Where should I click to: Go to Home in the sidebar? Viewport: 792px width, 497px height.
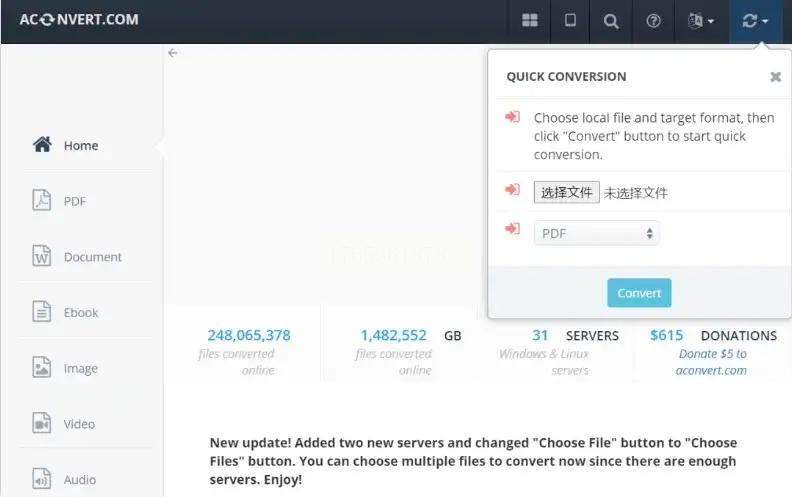point(66,145)
